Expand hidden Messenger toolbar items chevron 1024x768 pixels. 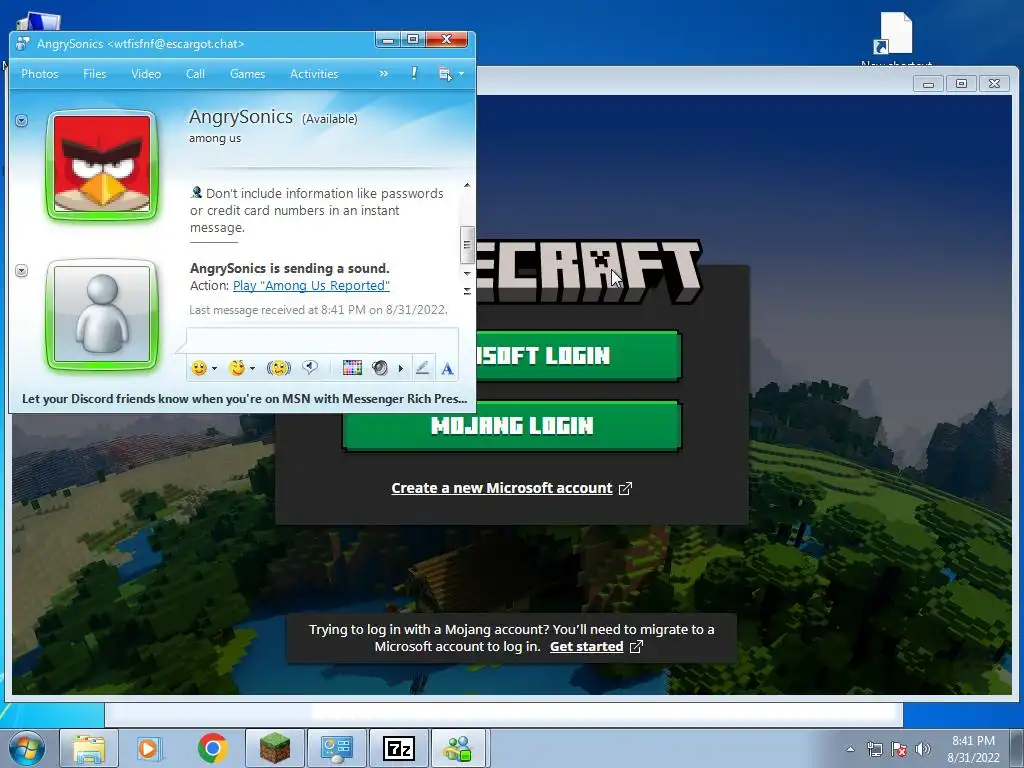(x=383, y=74)
